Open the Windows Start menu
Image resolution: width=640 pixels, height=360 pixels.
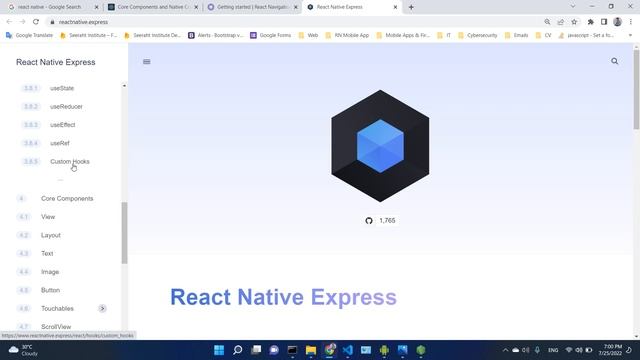point(219,350)
